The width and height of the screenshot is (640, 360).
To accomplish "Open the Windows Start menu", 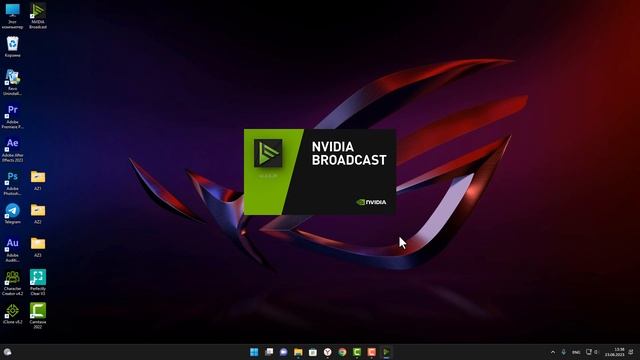I will pos(254,352).
